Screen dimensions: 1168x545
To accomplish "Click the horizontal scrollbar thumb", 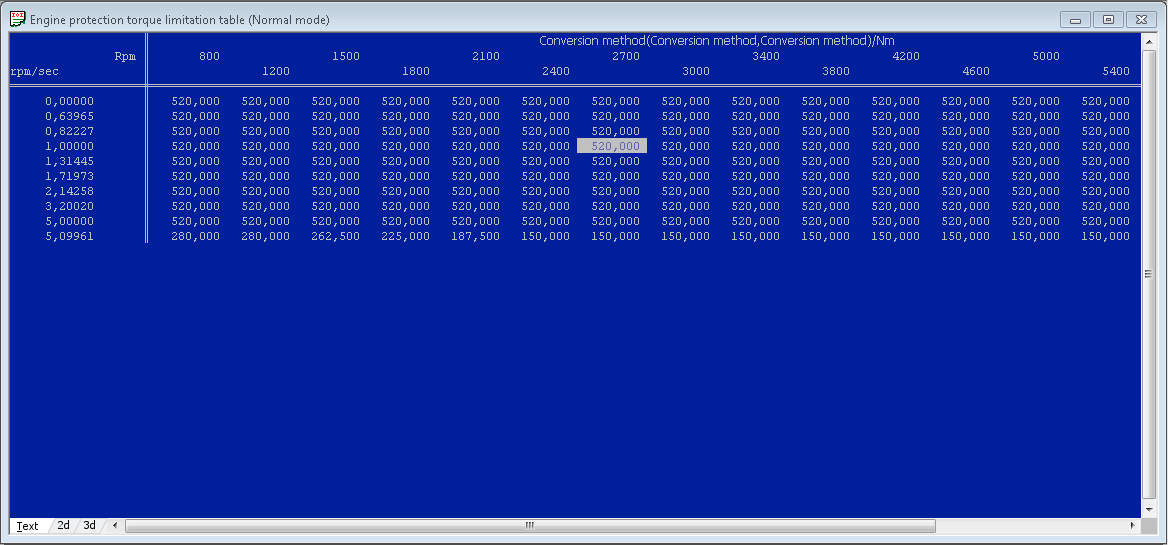I will click(530, 525).
